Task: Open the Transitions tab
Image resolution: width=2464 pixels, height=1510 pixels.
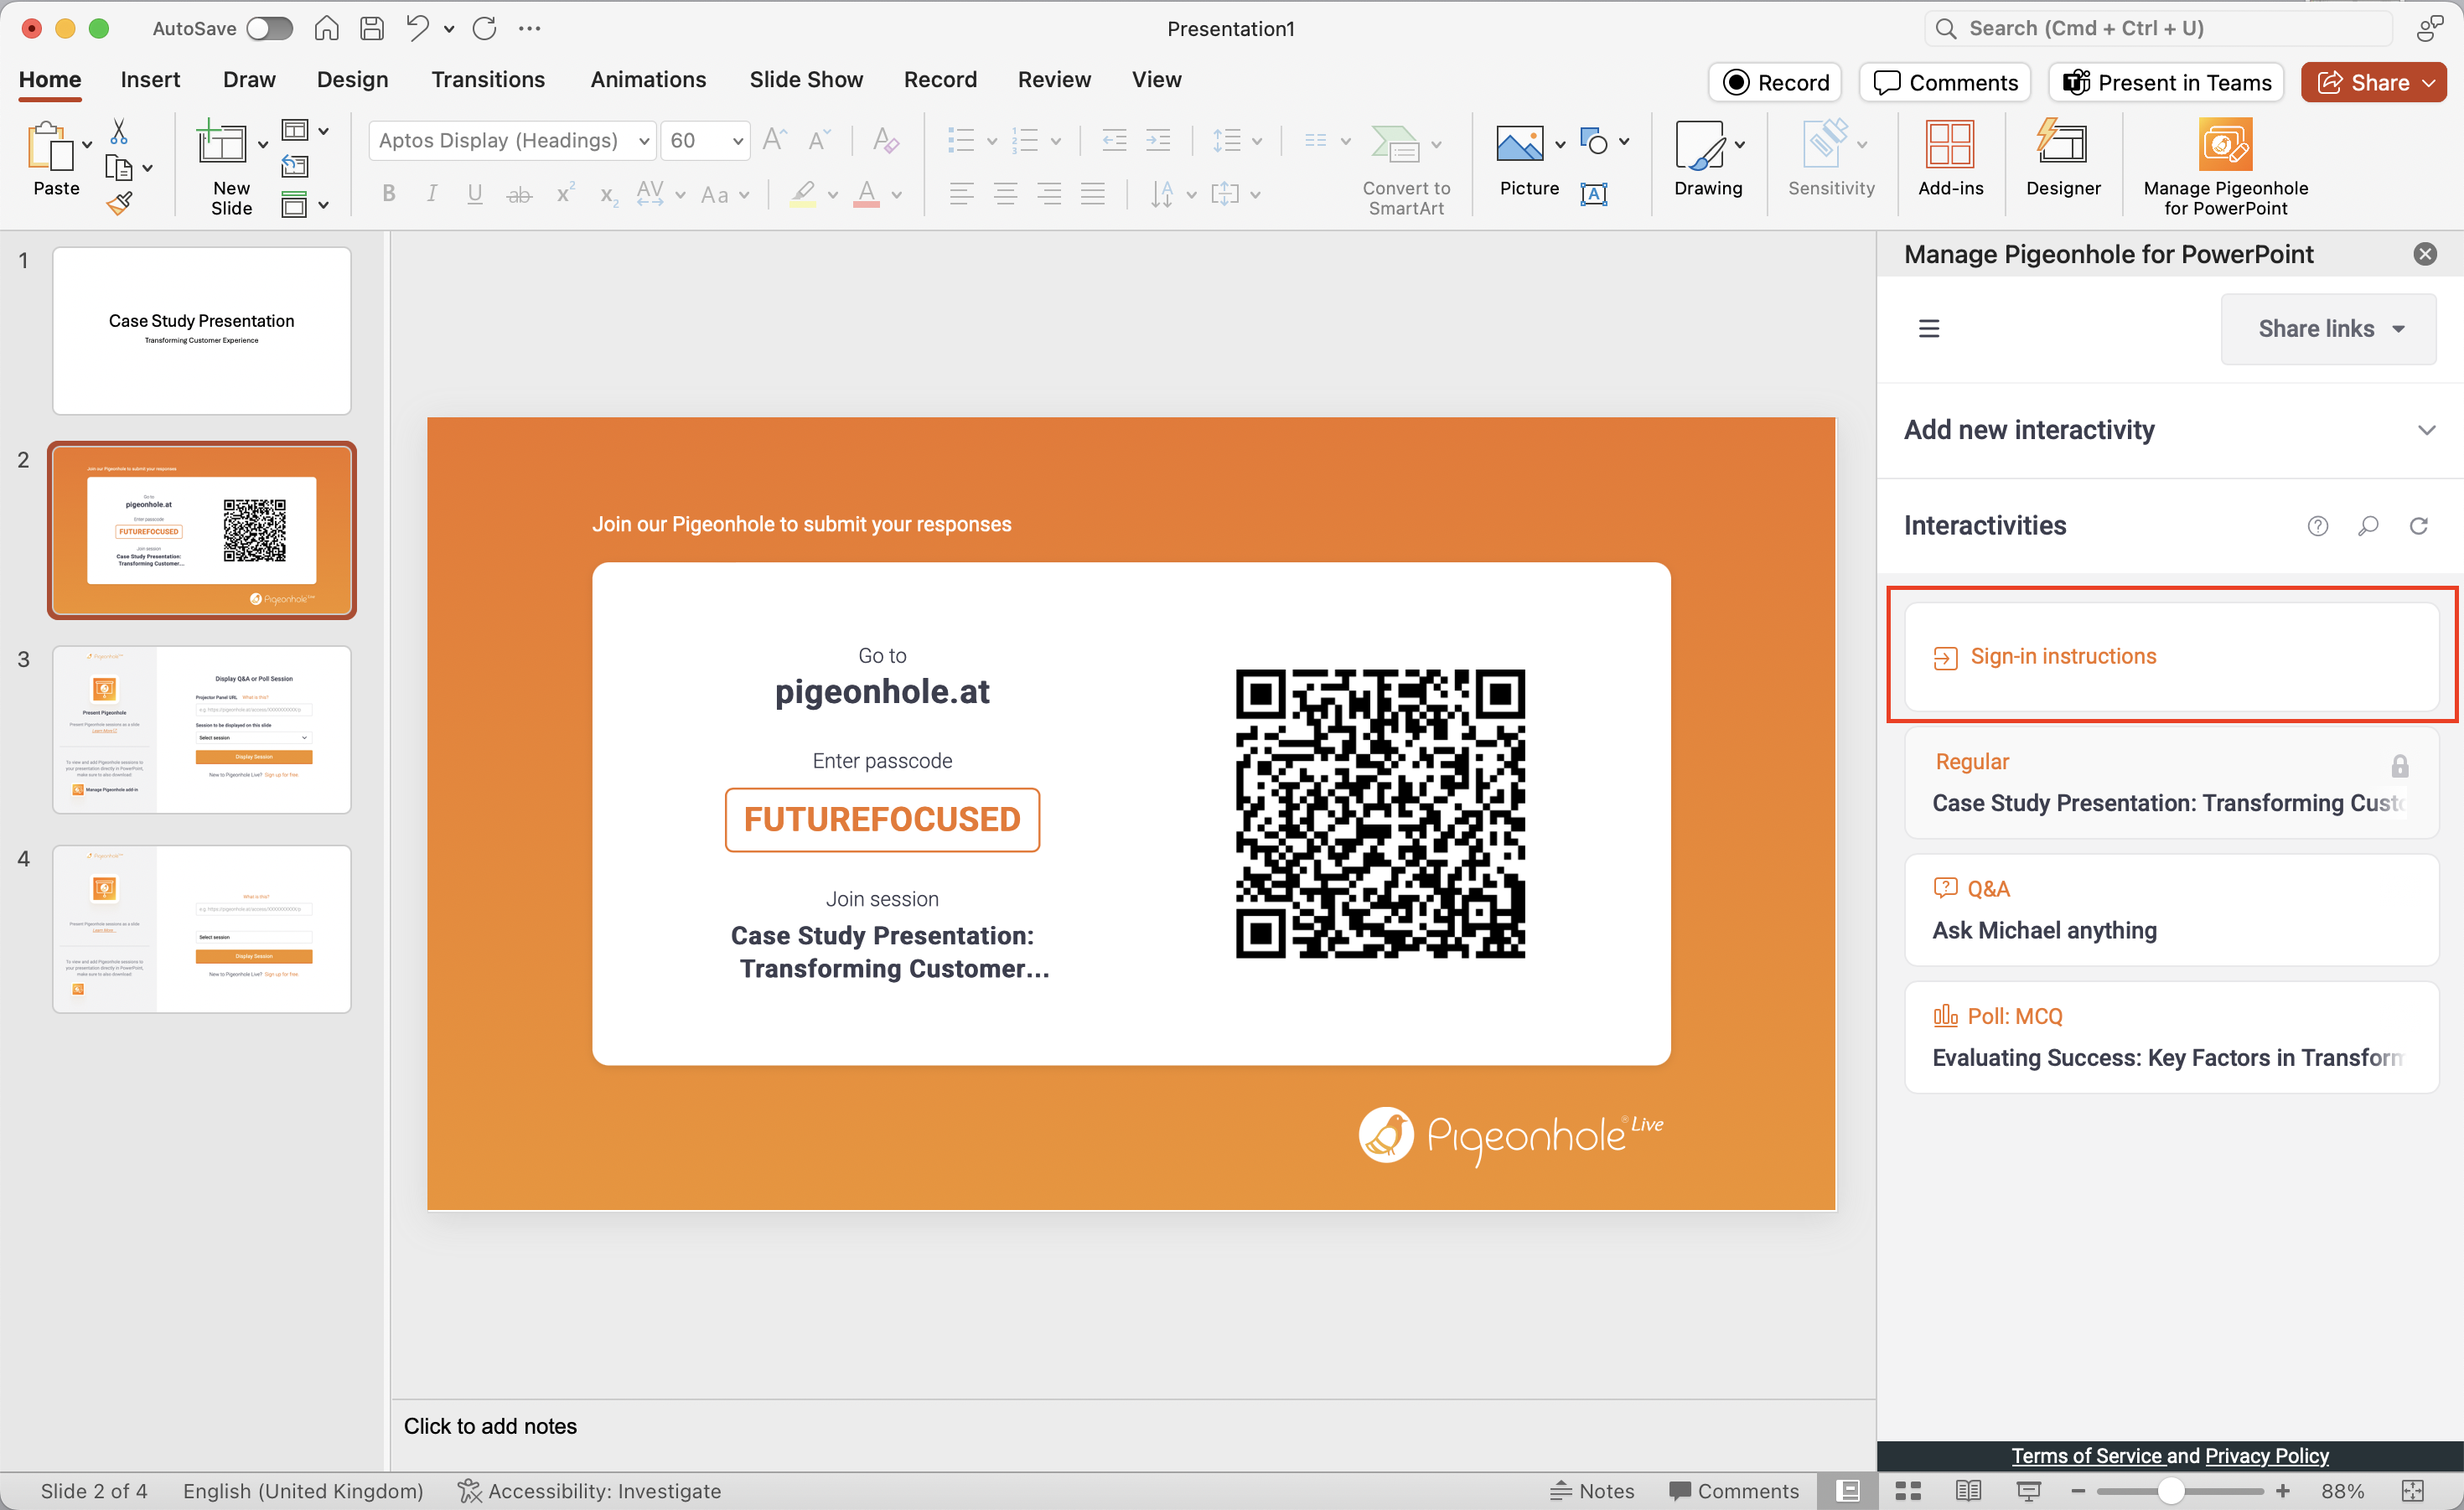Action: [488, 79]
